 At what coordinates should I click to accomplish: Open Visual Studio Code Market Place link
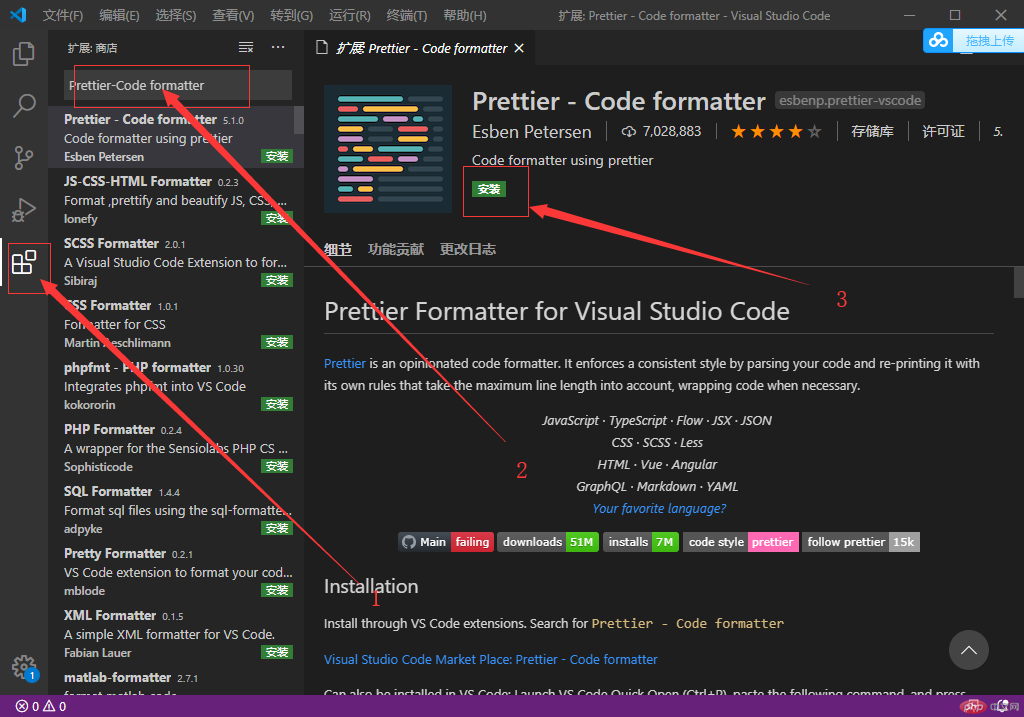click(490, 660)
